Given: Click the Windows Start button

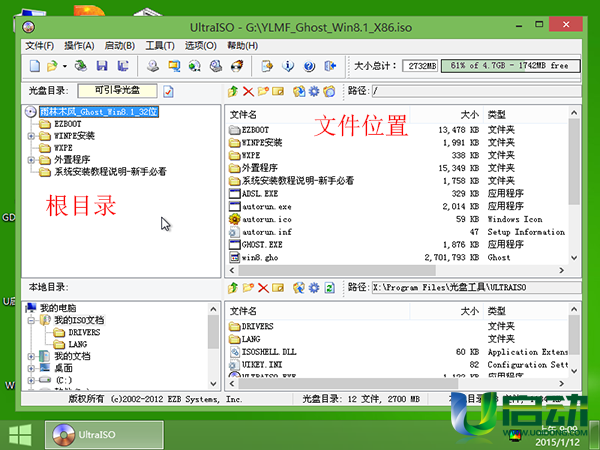Looking at the screenshot, I should click(20, 435).
